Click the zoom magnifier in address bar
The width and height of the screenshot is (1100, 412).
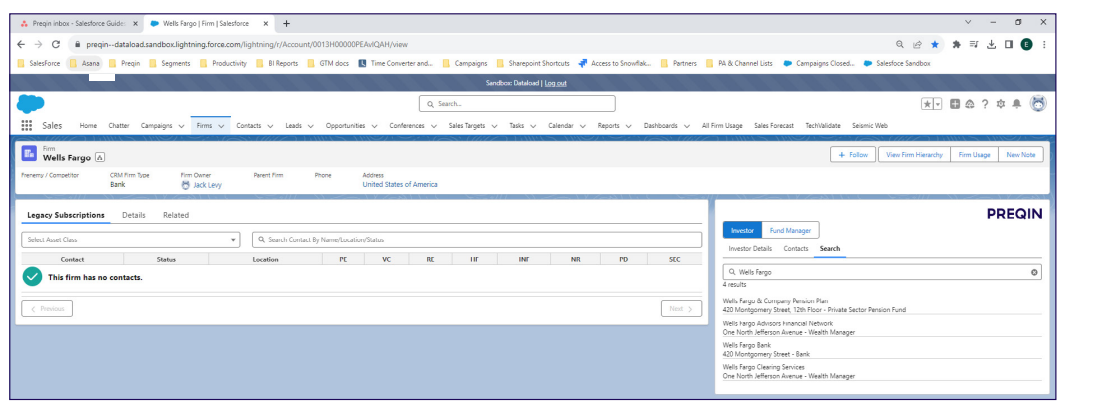click(900, 44)
